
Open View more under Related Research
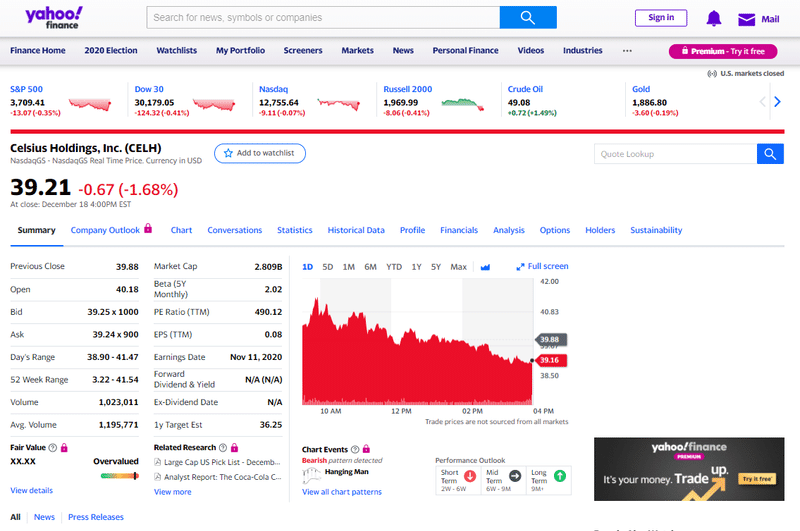[x=172, y=492]
